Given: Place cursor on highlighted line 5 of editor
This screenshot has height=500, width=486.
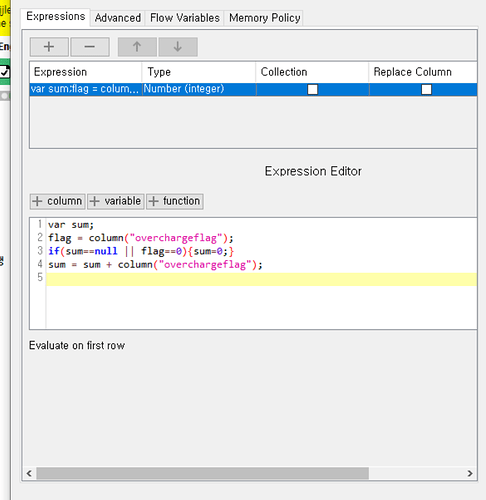Looking at the screenshot, I should [x=261, y=279].
